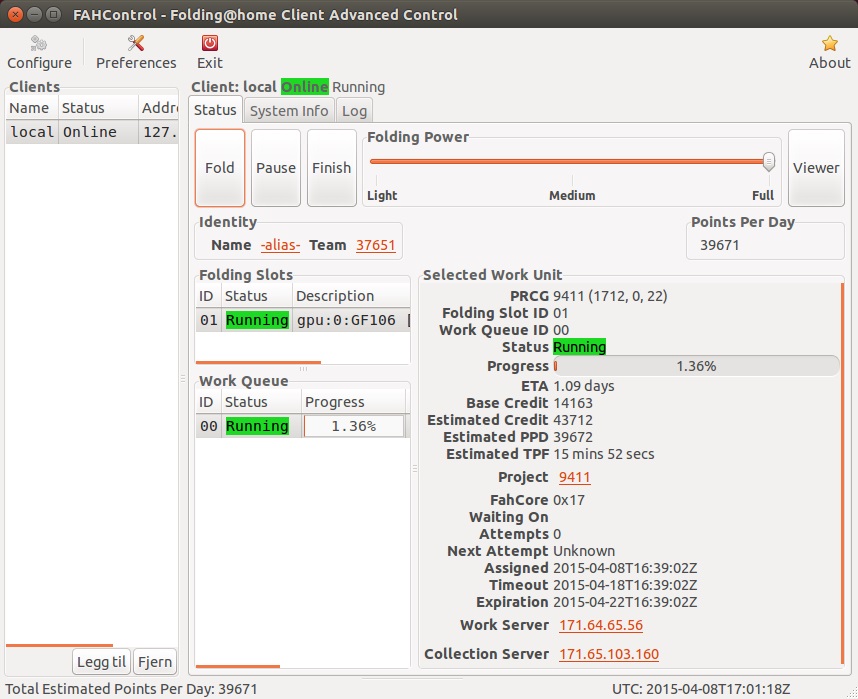
Task: Switch to the Status tab
Action: 215,110
